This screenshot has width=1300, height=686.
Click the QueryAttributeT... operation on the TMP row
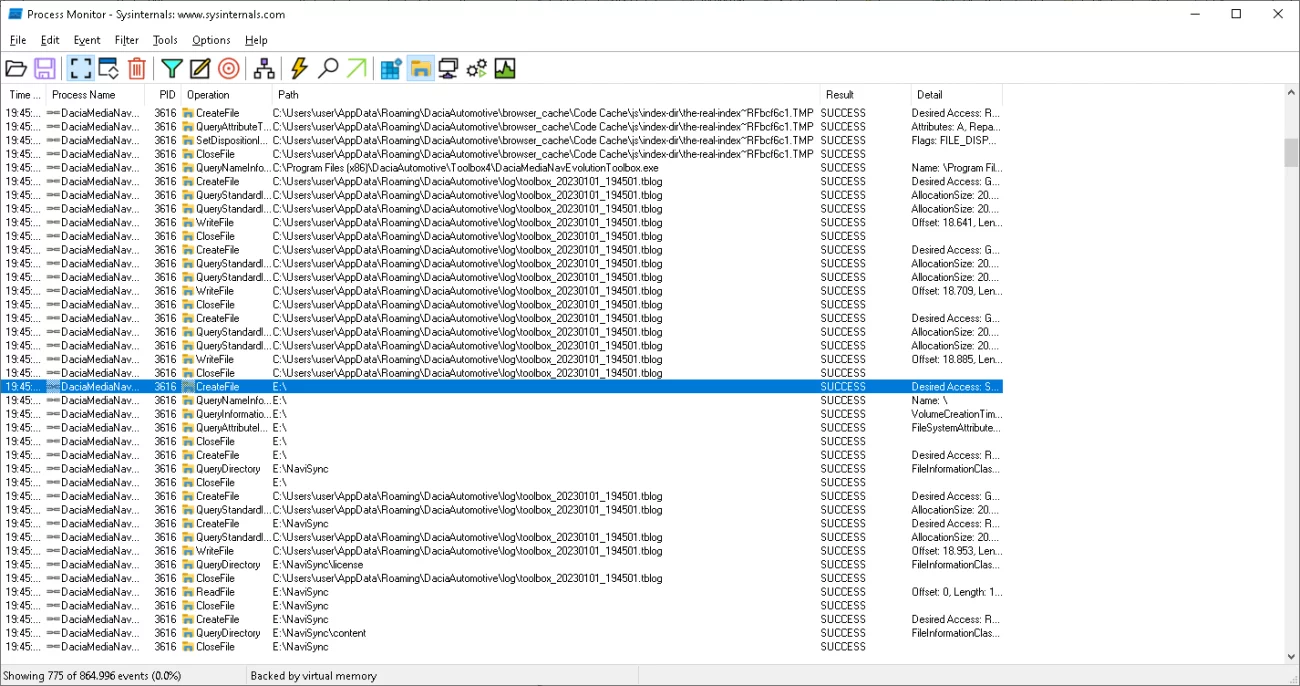point(233,127)
